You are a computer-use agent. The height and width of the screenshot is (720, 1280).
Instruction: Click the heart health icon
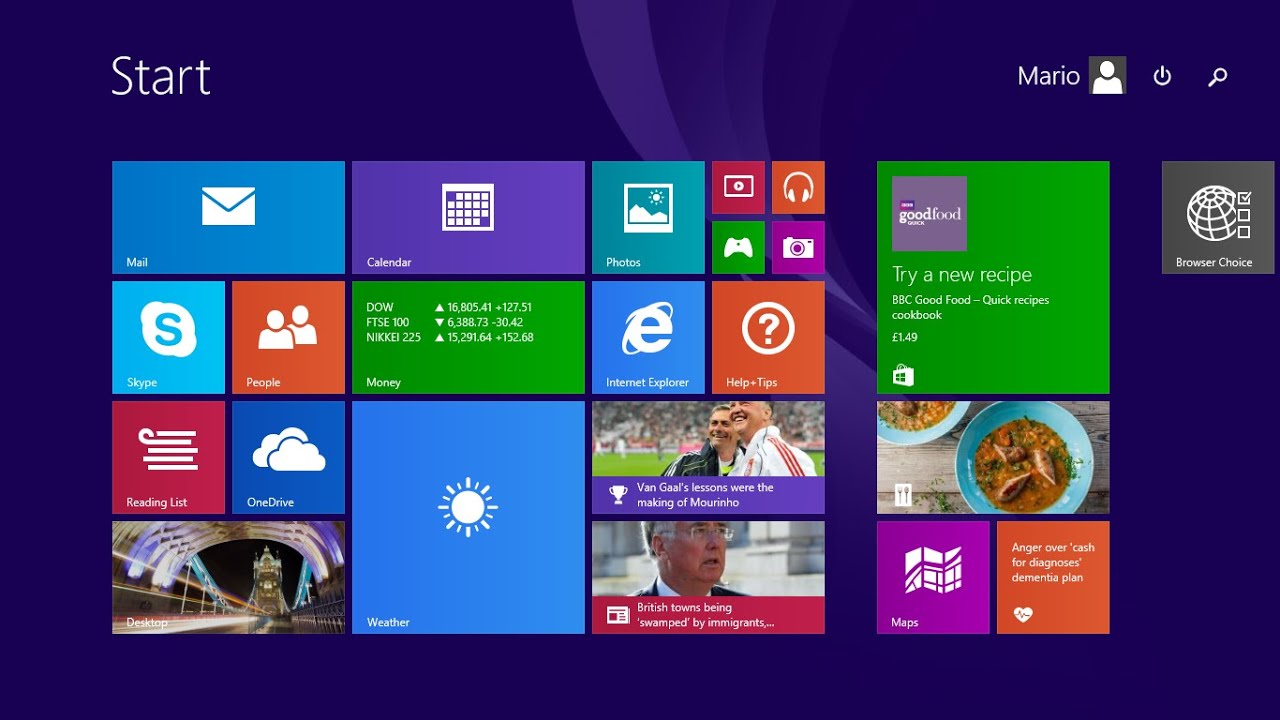click(x=1022, y=614)
